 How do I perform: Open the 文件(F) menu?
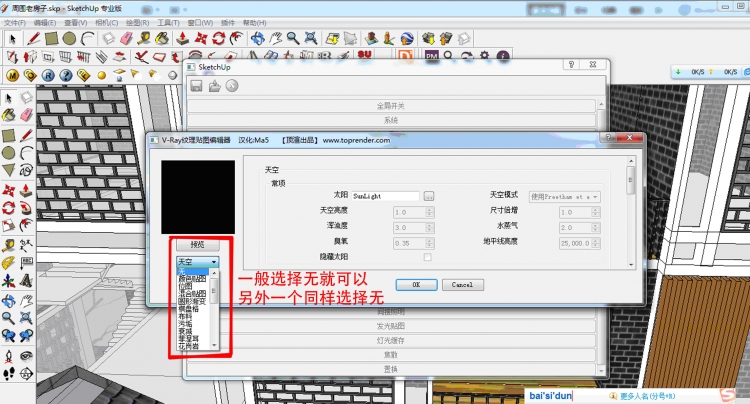tap(15, 22)
